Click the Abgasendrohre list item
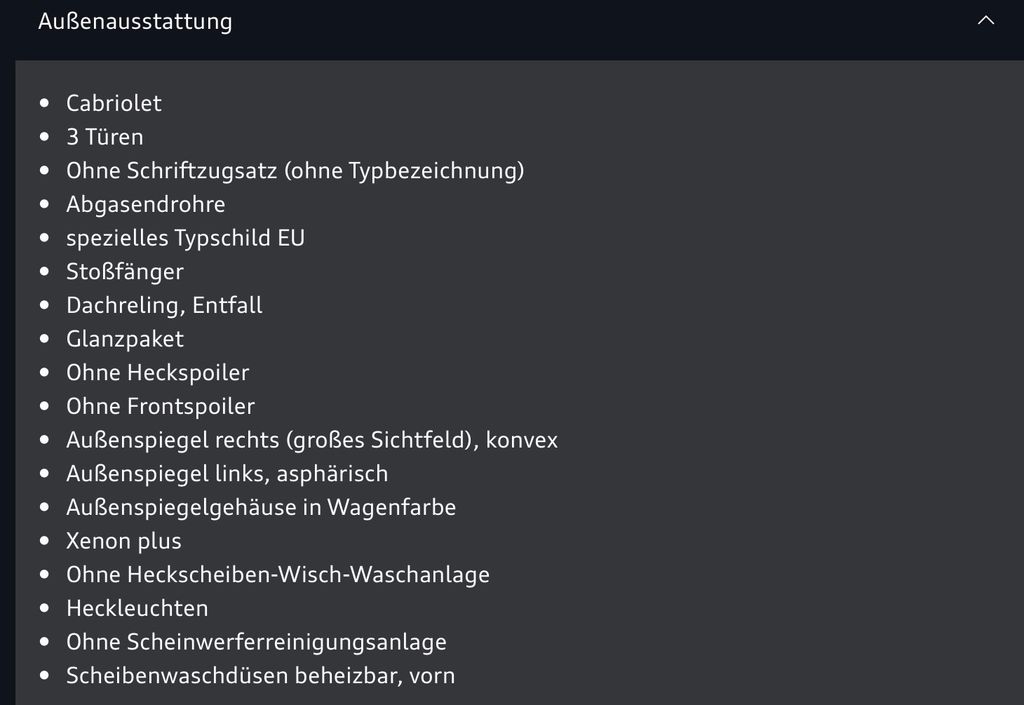 click(x=146, y=205)
